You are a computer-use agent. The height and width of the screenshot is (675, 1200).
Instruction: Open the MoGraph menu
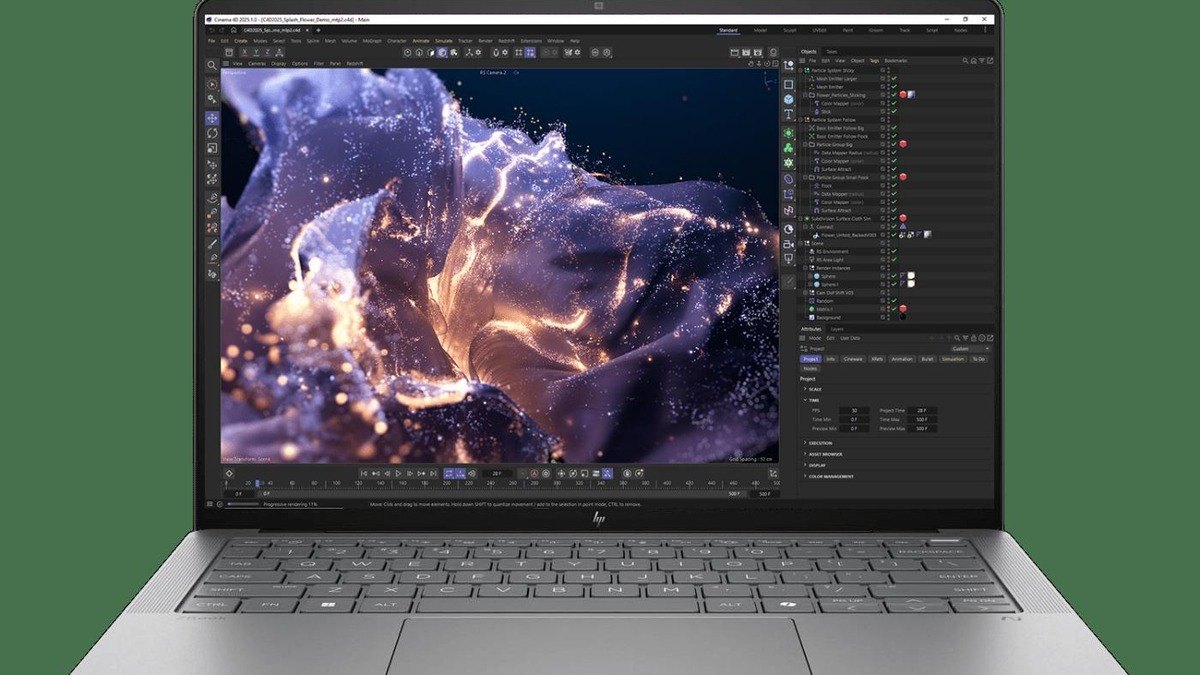pos(372,41)
